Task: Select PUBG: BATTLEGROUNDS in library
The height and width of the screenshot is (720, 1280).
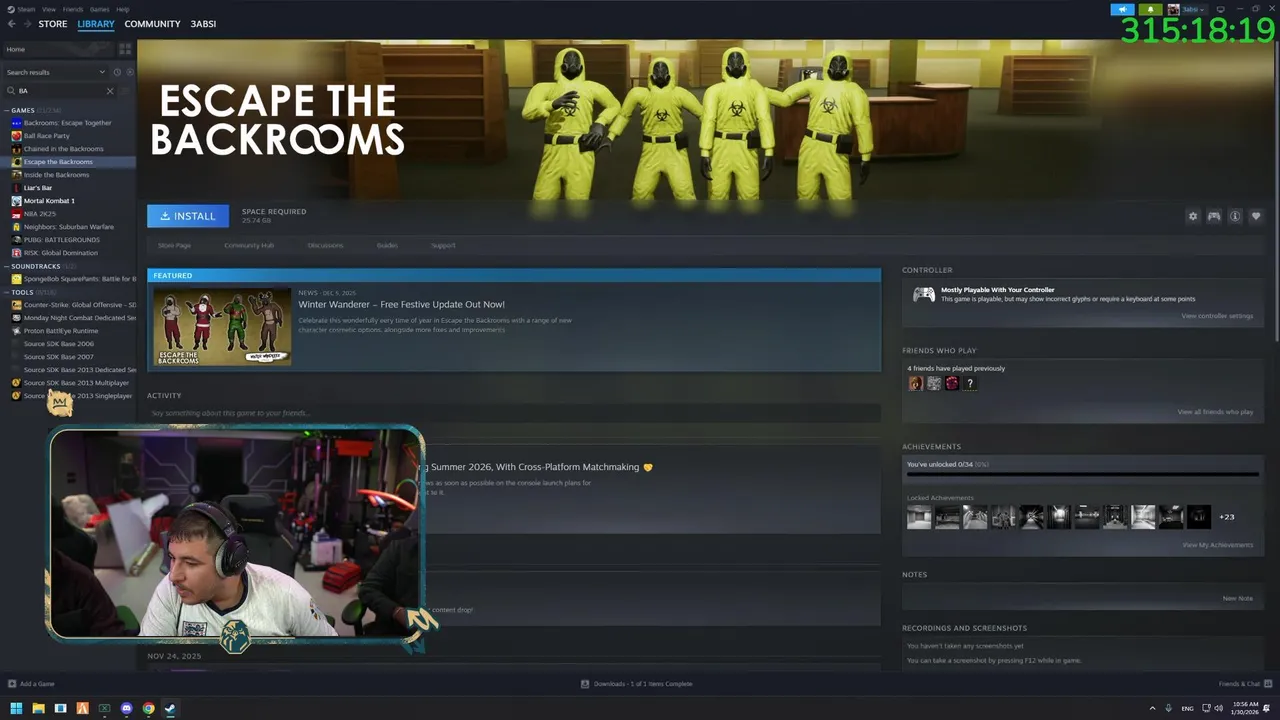Action: pyautogui.click(x=61, y=240)
